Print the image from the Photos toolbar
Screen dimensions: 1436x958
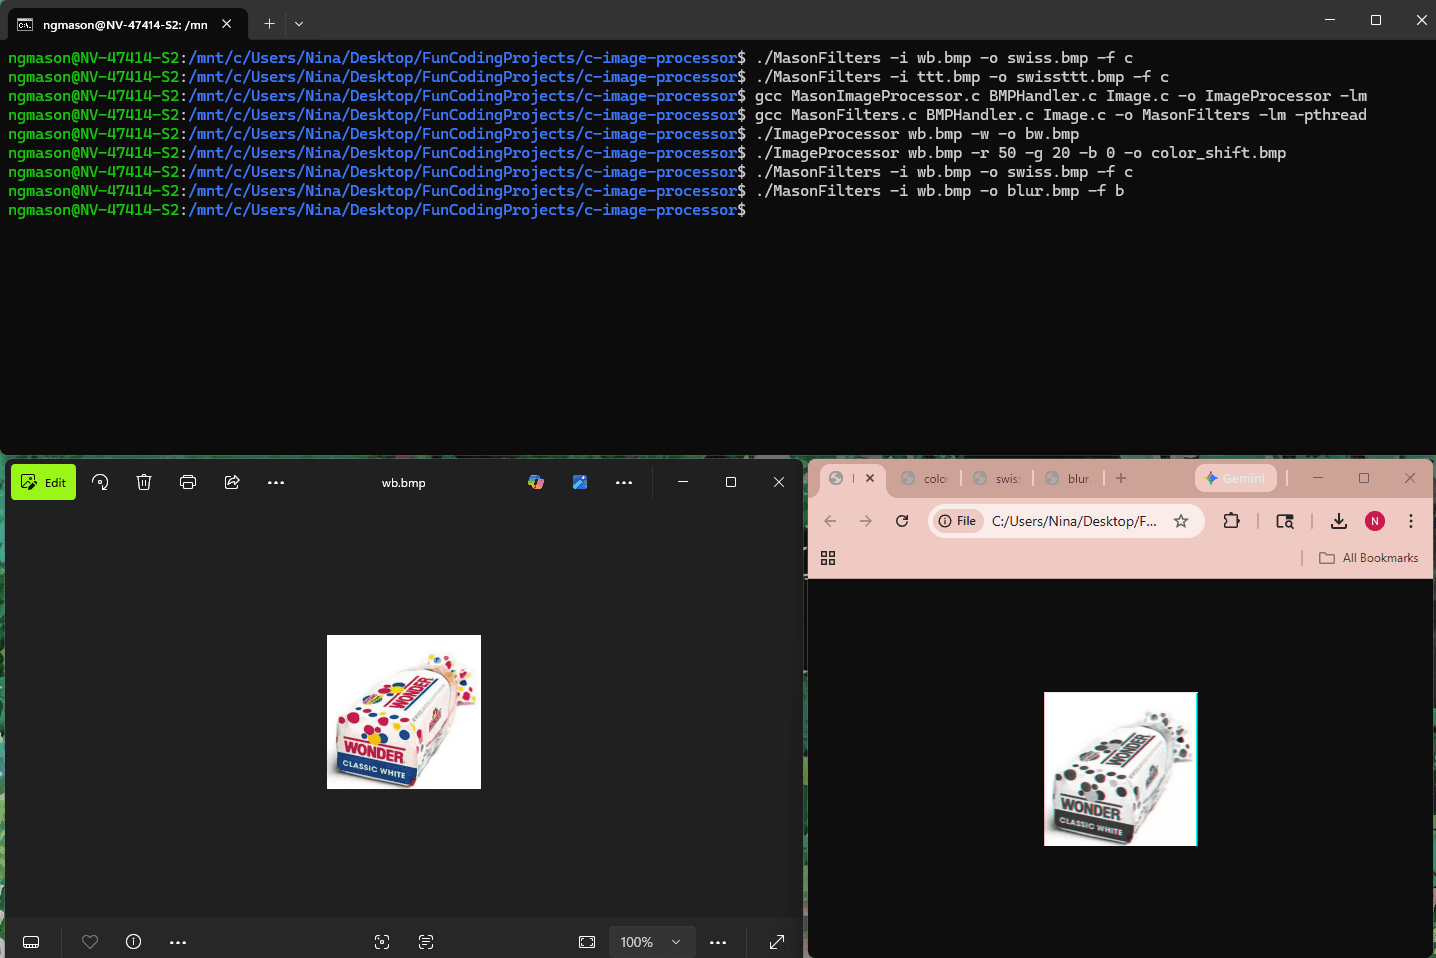(x=188, y=482)
